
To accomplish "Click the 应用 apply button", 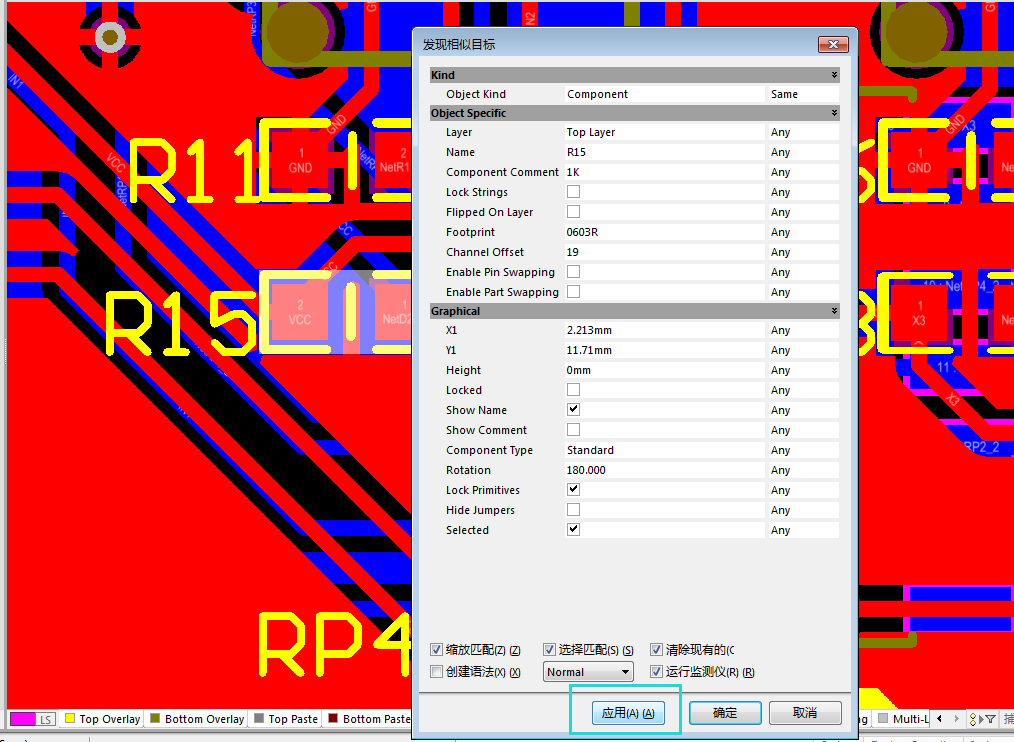I will point(627,713).
